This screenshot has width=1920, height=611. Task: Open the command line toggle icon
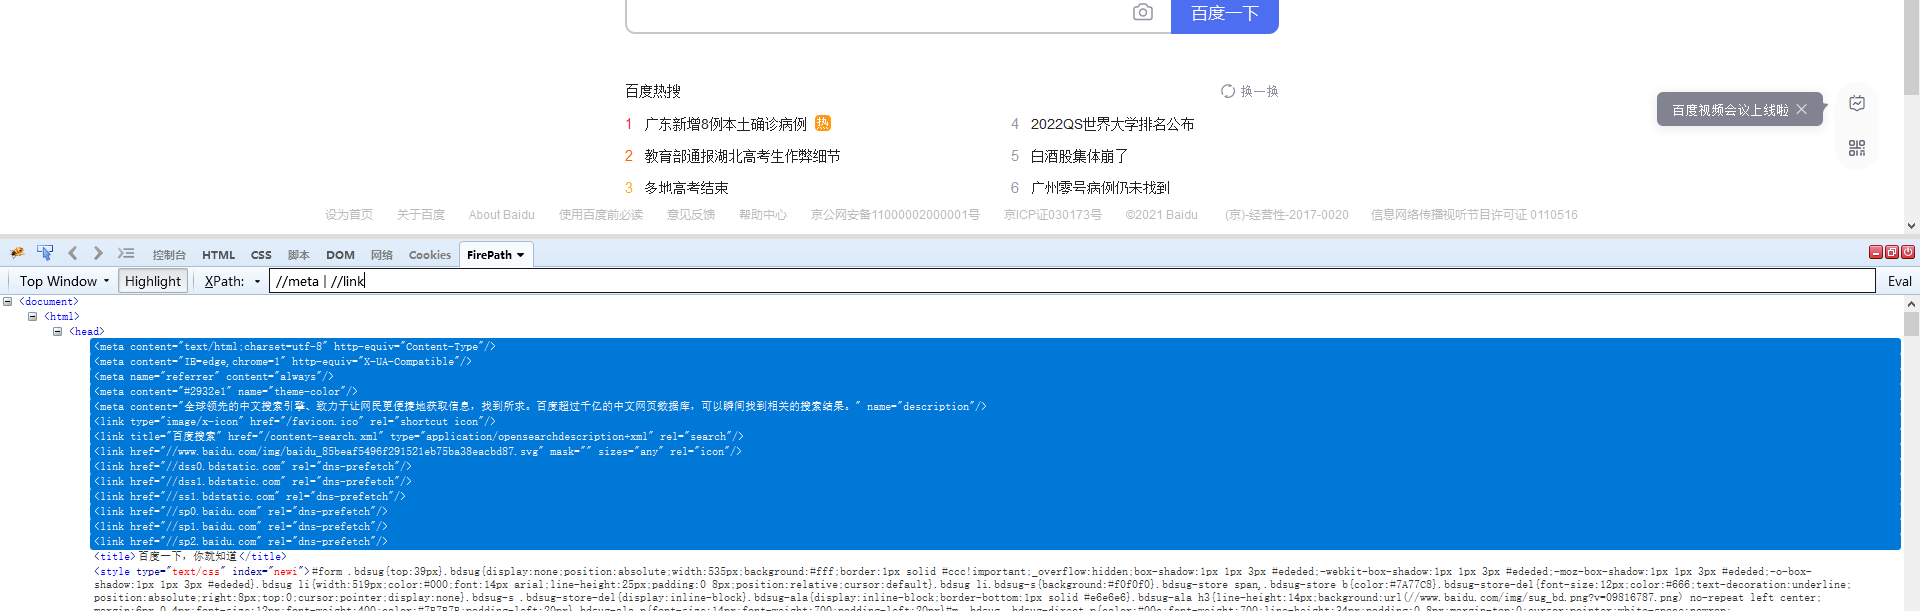pyautogui.click(x=126, y=253)
